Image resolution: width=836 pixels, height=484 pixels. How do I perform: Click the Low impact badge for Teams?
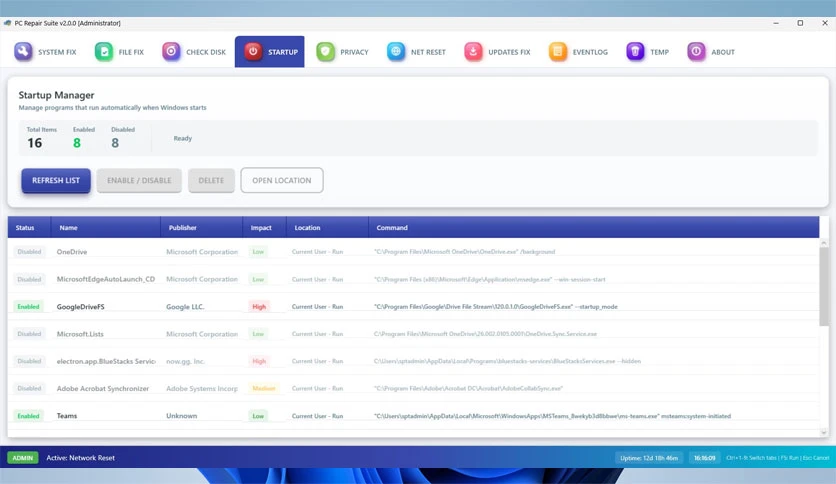(x=258, y=416)
